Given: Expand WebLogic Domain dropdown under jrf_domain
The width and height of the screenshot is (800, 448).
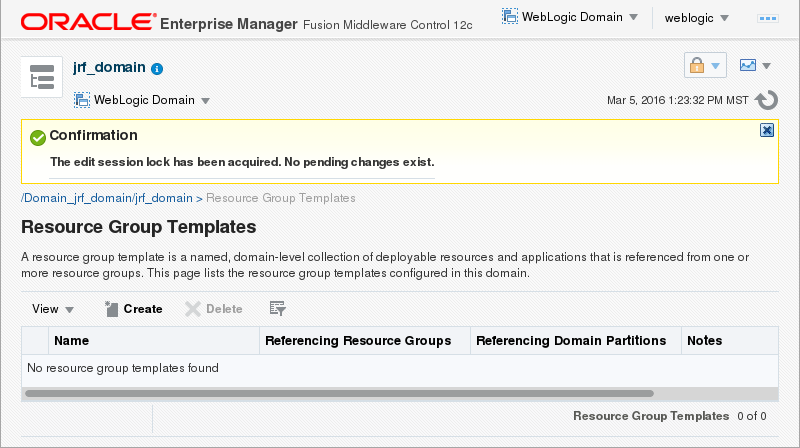Looking at the screenshot, I should tap(142, 100).
